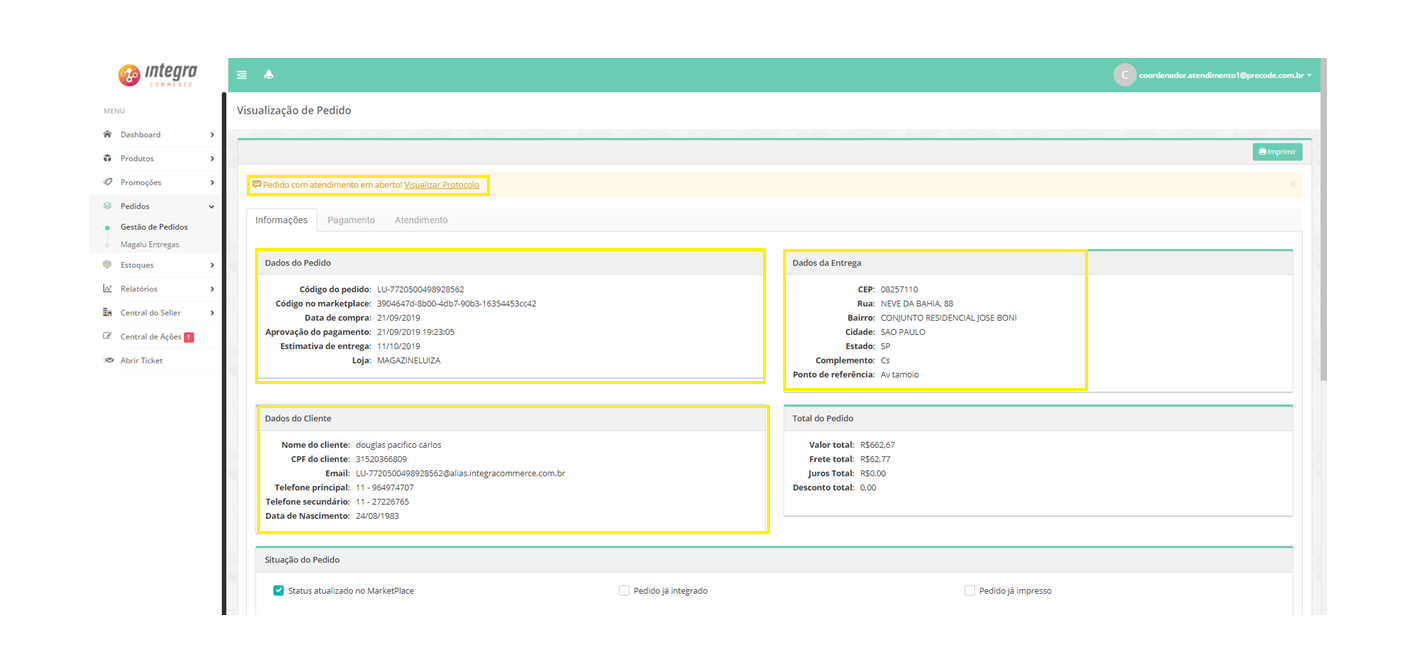Click delivery estimate 11/10/2019
The image size is (1416, 672).
[x=398, y=346]
